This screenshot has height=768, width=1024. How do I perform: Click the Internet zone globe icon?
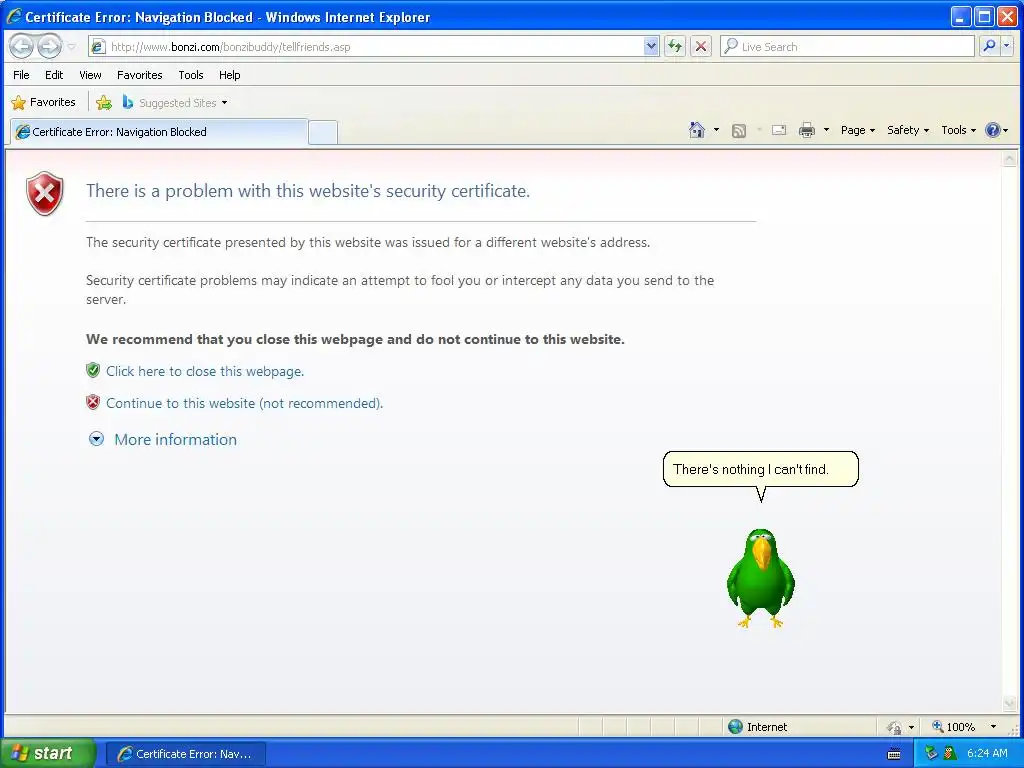point(735,726)
